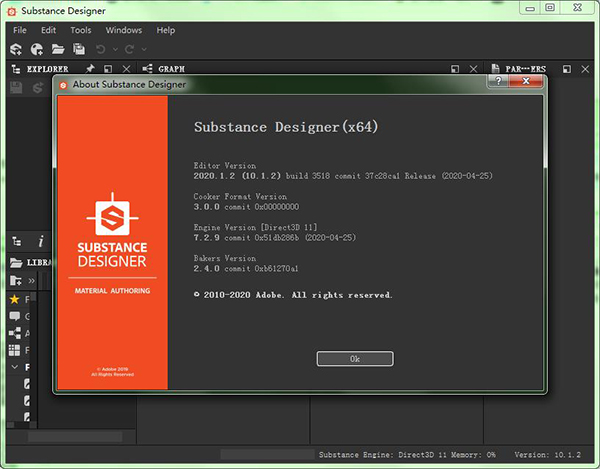Collapse the expanded library category chevron
Image resolution: width=600 pixels, height=469 pixels.
15,367
